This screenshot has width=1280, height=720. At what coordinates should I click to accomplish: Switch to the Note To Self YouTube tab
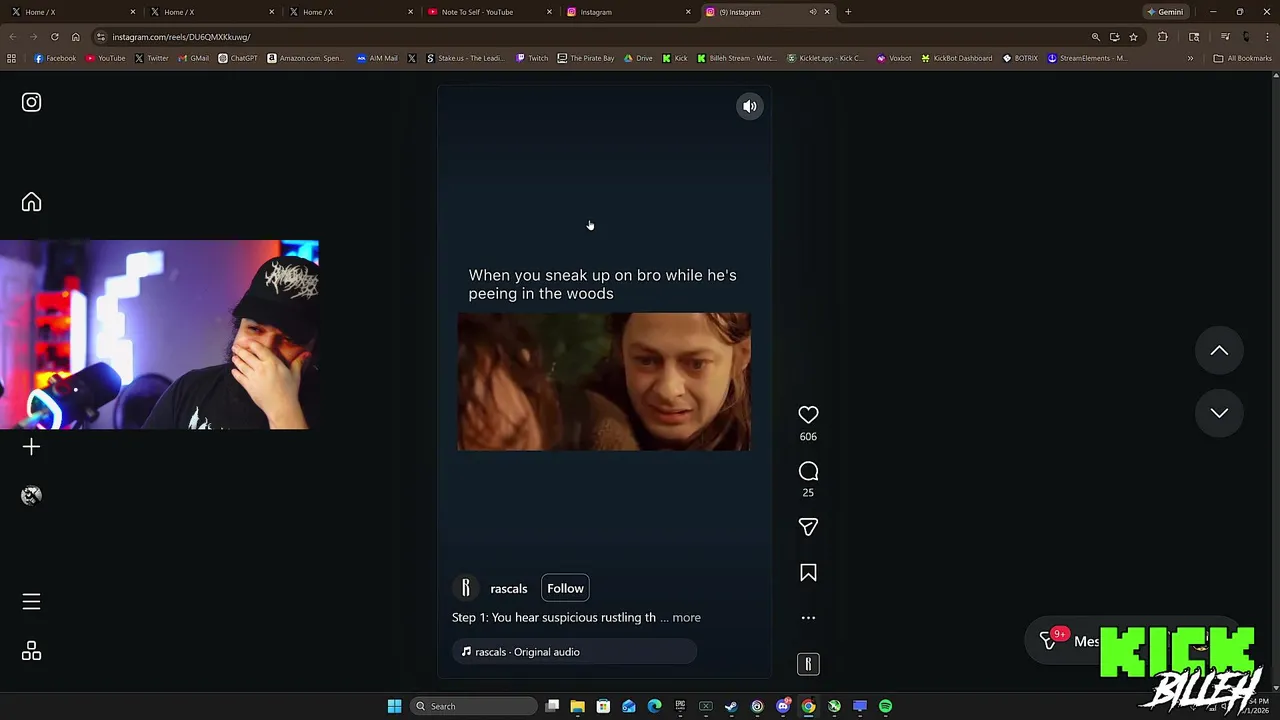[490, 12]
